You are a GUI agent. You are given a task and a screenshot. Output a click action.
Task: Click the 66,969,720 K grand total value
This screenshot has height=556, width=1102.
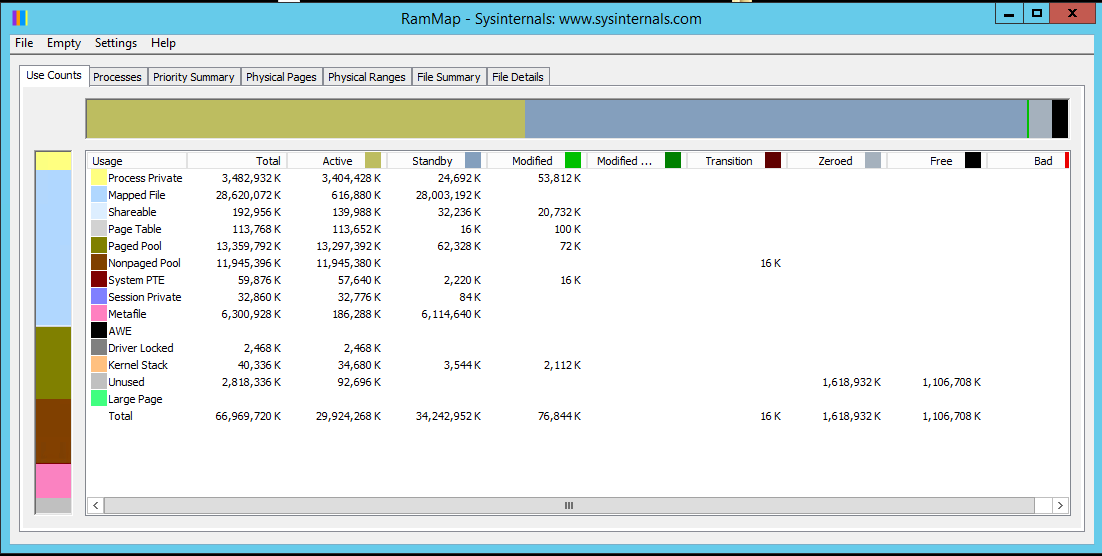[x=248, y=416]
